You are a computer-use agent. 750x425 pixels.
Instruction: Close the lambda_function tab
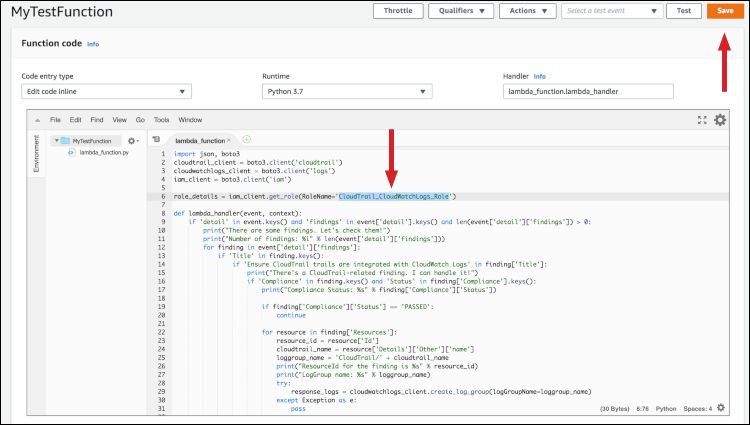[229, 141]
